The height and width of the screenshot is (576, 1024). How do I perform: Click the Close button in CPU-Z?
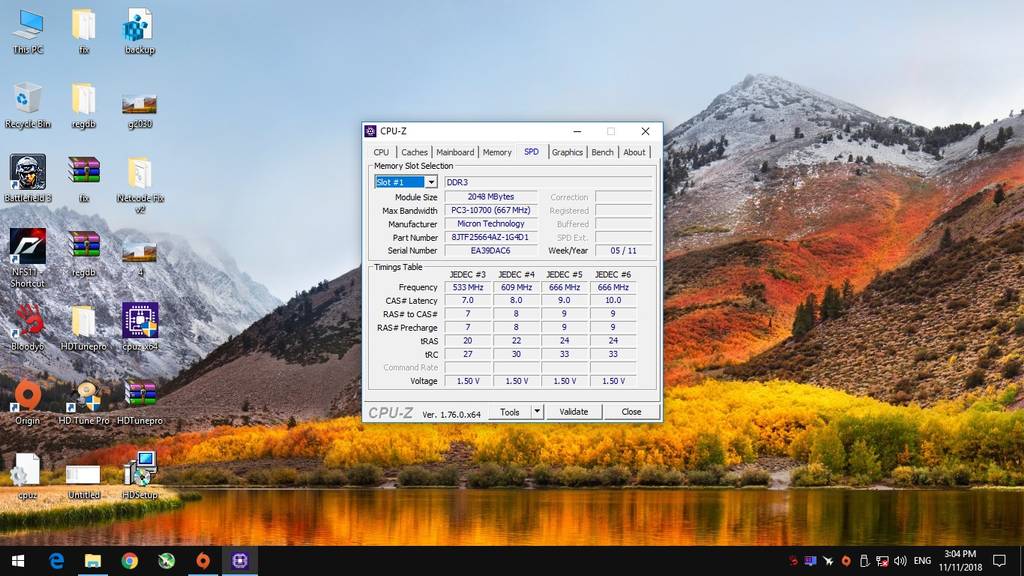pos(631,411)
